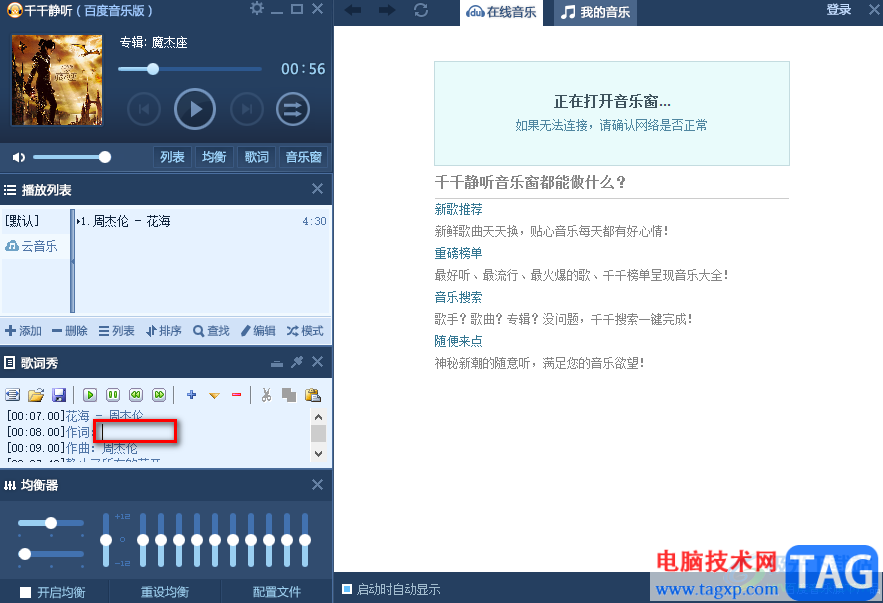Save lyrics with the floppy disk icon
Screen dimensions: 883x603
59,395
